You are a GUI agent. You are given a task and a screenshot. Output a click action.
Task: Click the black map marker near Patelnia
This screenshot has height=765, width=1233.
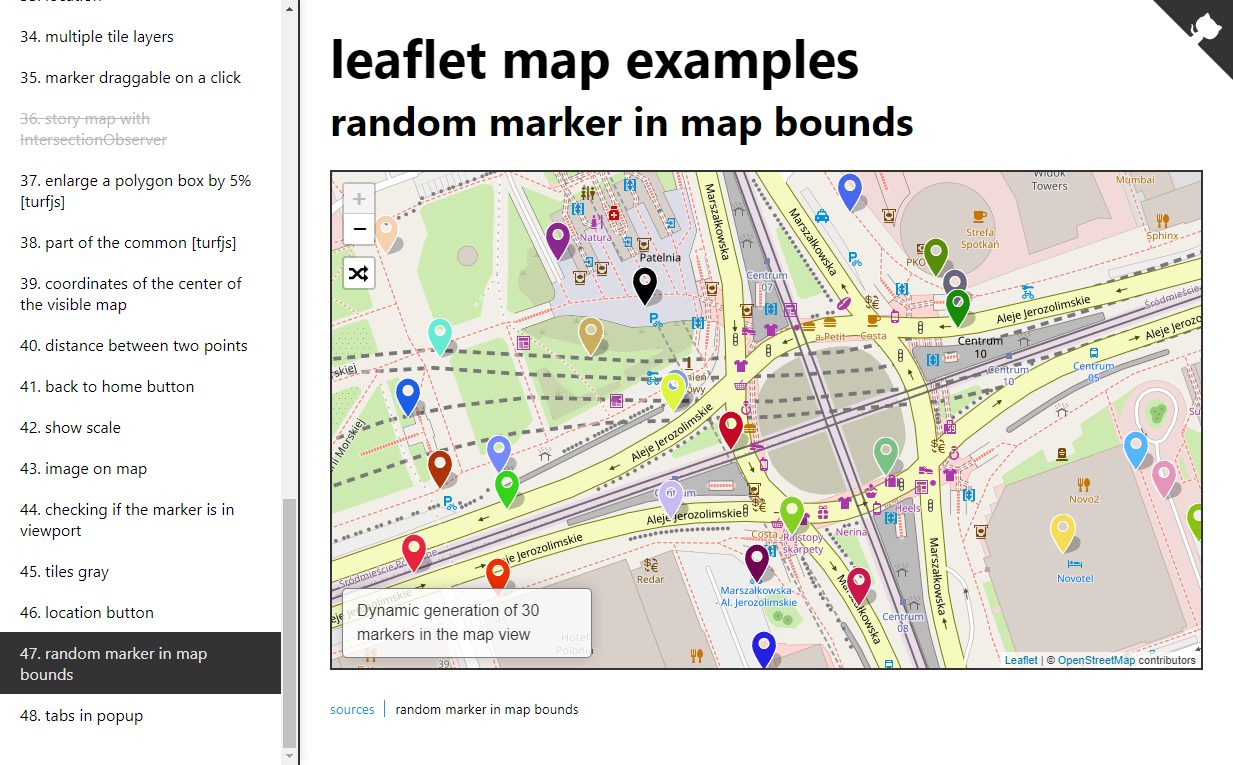coord(646,285)
